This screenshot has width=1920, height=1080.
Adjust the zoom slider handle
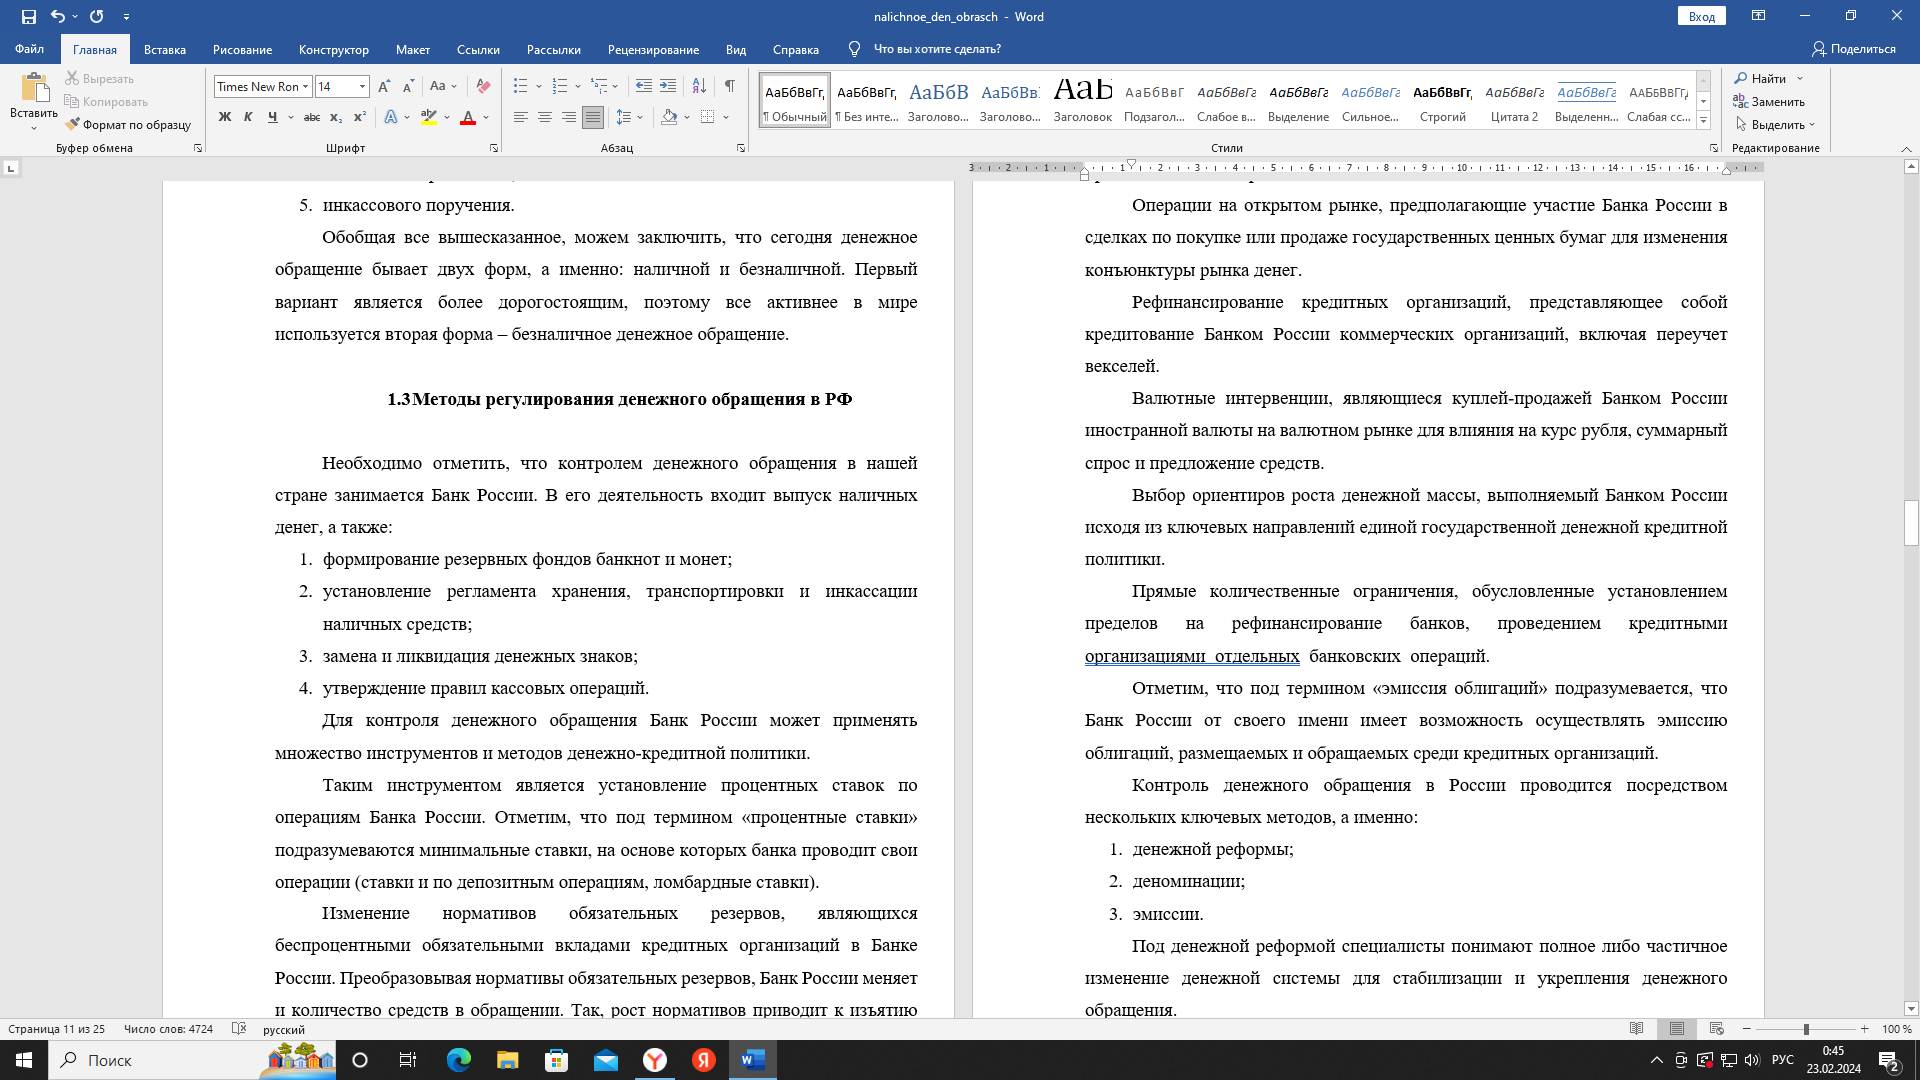pos(1806,1028)
